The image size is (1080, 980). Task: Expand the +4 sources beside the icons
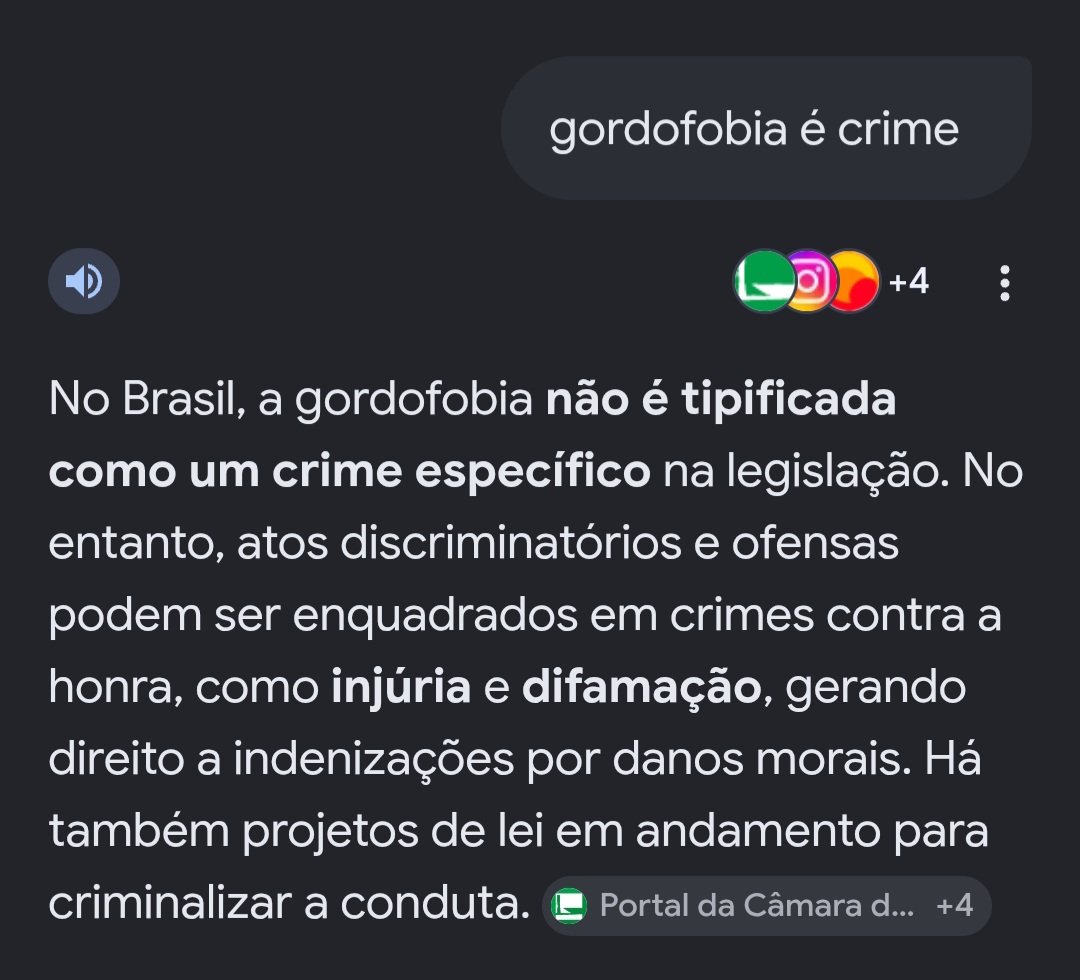[908, 282]
